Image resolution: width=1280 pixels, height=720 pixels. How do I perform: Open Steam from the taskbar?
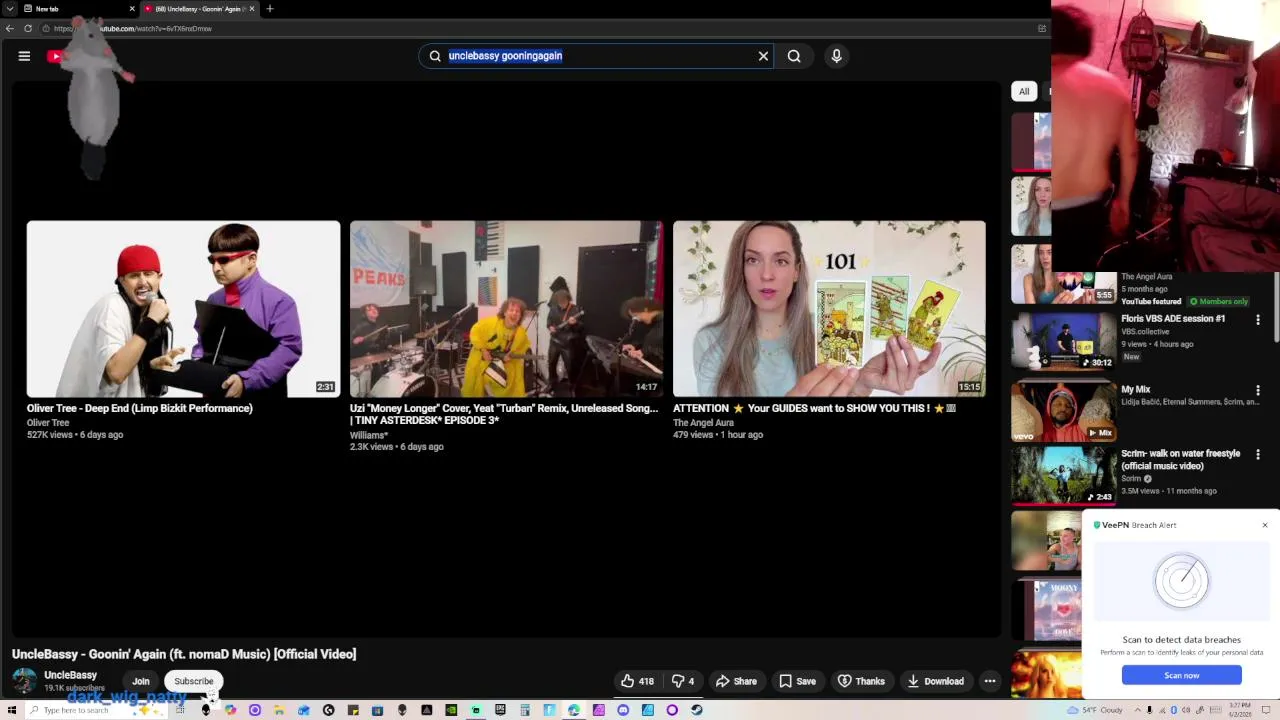click(x=696, y=710)
